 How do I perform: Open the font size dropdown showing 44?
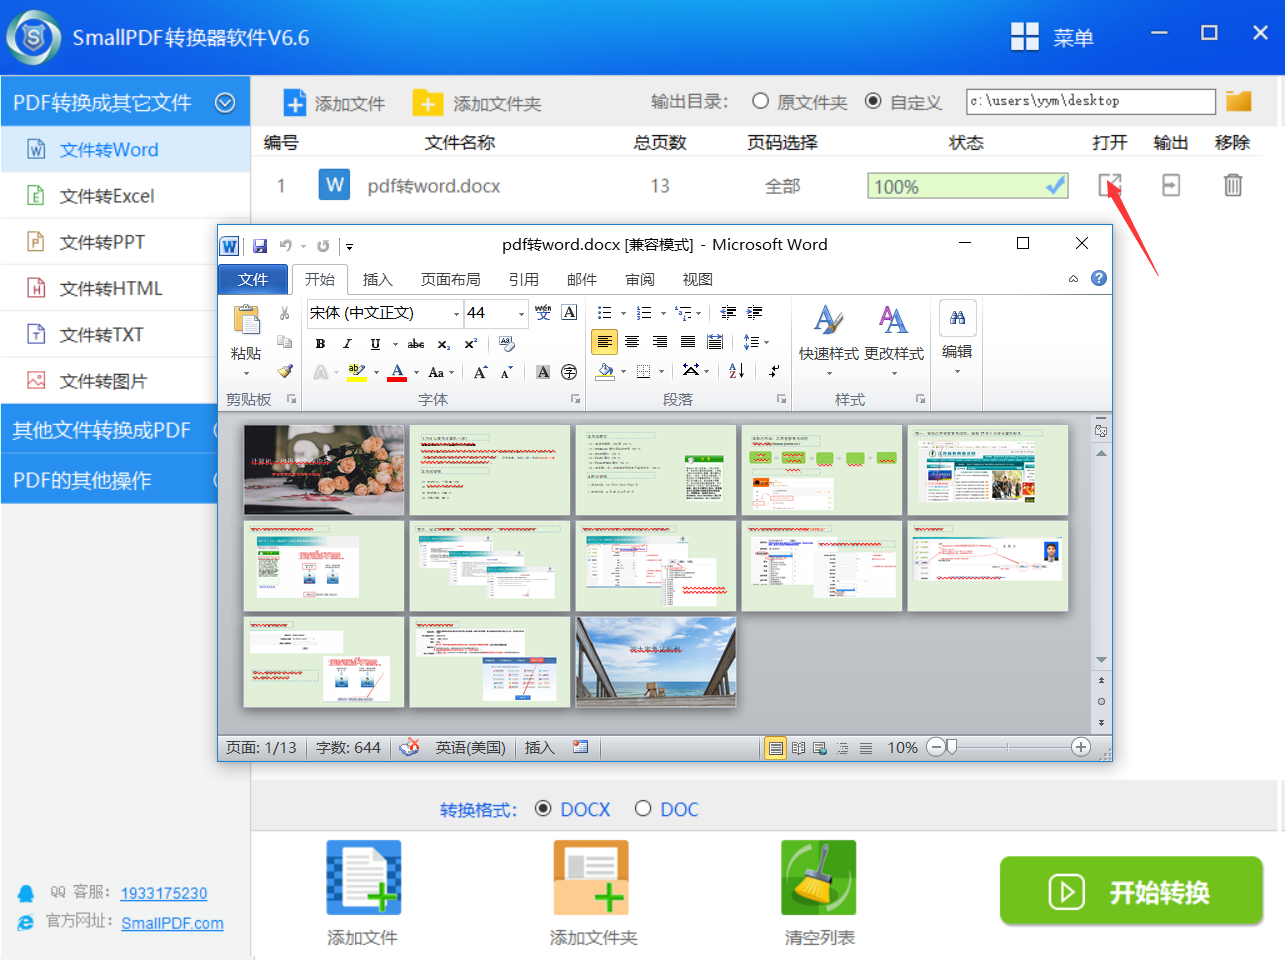coord(521,313)
